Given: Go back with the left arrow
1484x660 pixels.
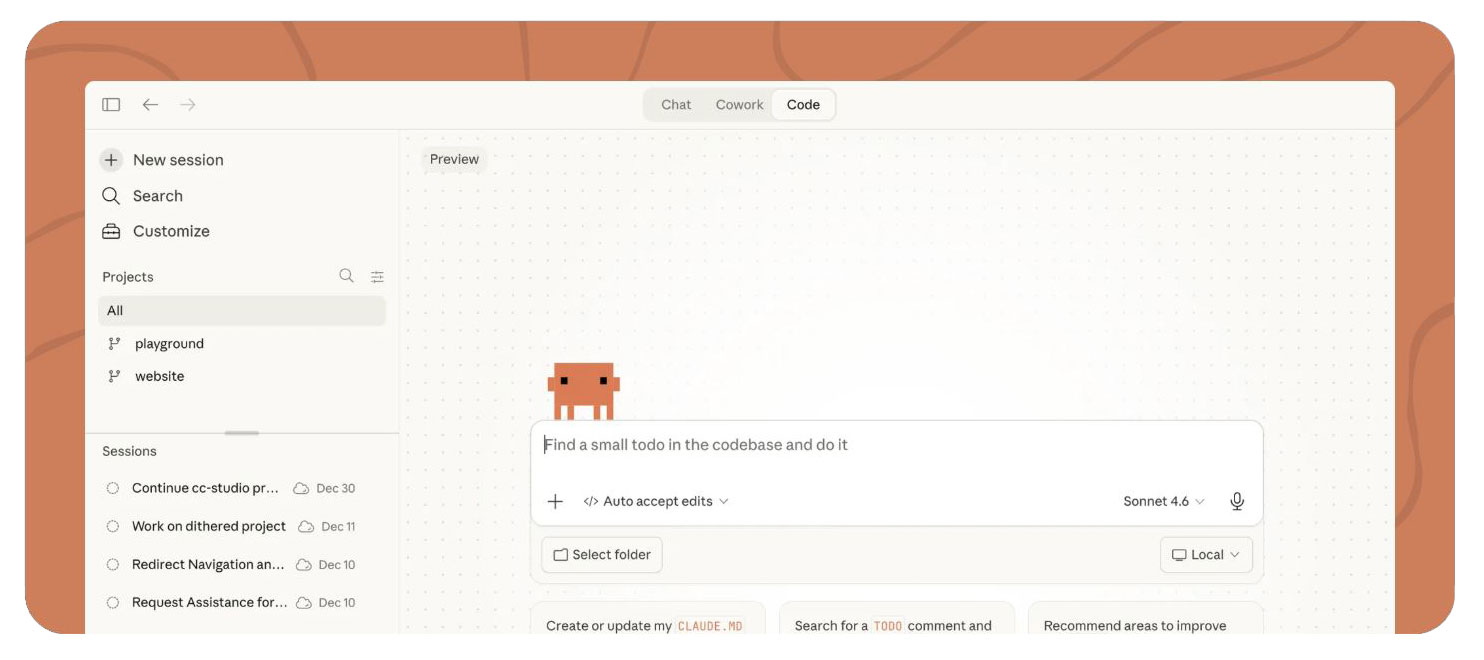Looking at the screenshot, I should tap(150, 105).
